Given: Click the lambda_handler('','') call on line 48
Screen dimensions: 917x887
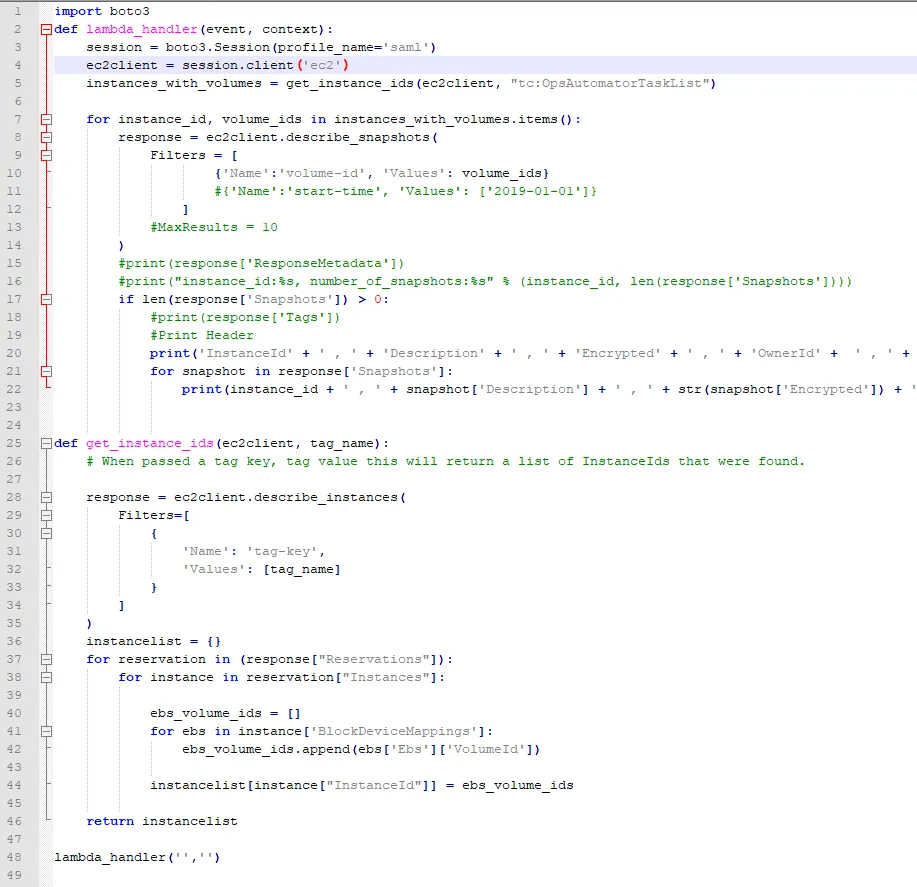Looking at the screenshot, I should tap(137, 858).
